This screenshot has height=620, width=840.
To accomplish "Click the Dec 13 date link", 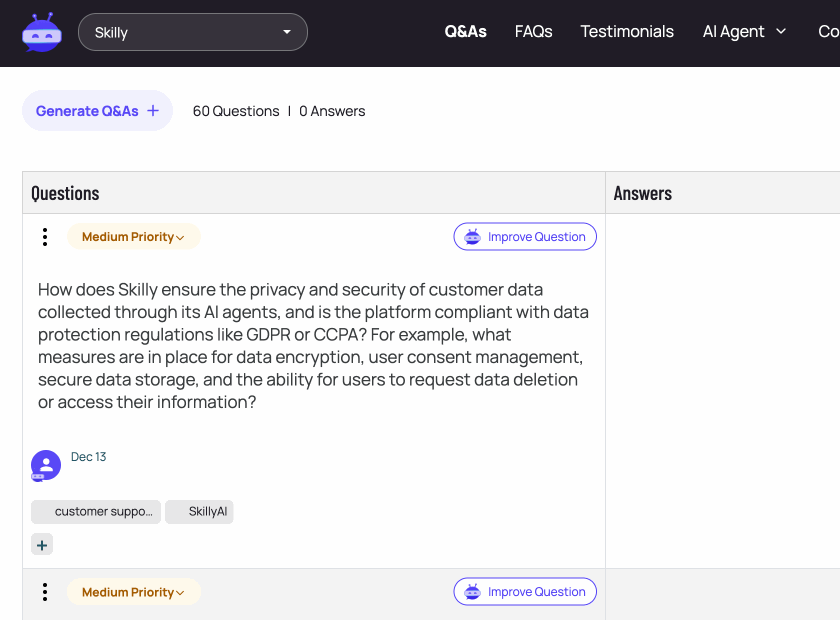I will click(x=88, y=457).
